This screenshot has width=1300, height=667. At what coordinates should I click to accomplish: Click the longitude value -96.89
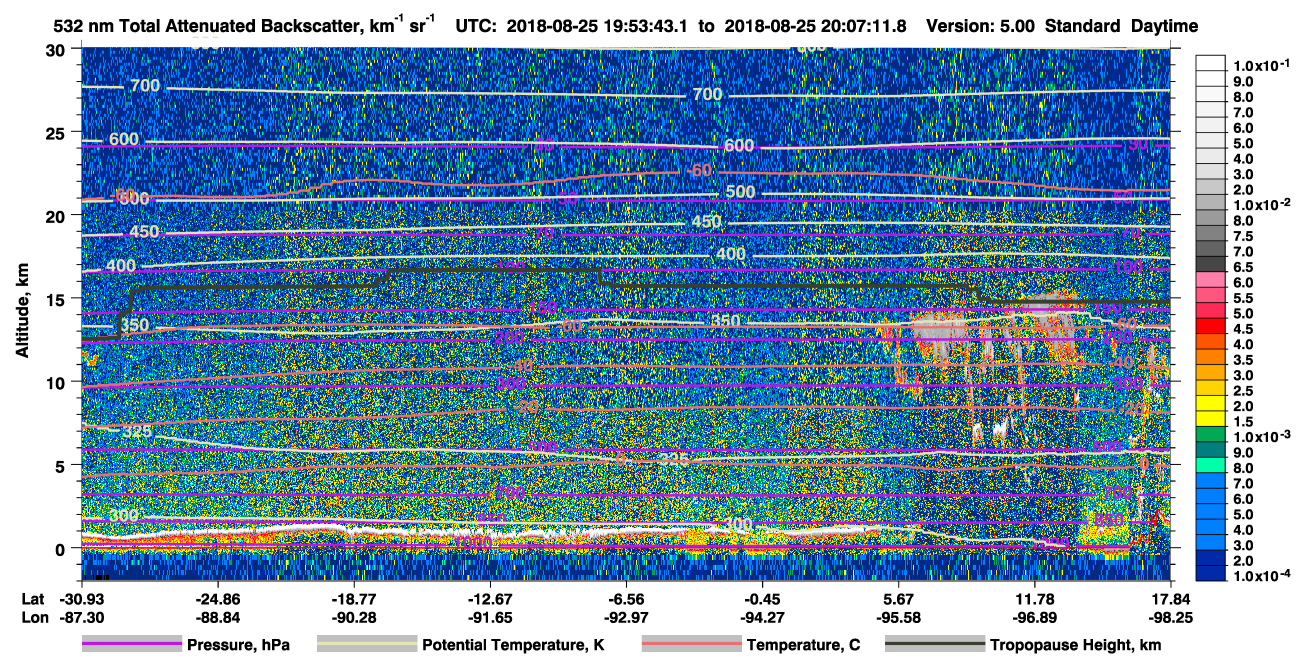click(x=1035, y=618)
